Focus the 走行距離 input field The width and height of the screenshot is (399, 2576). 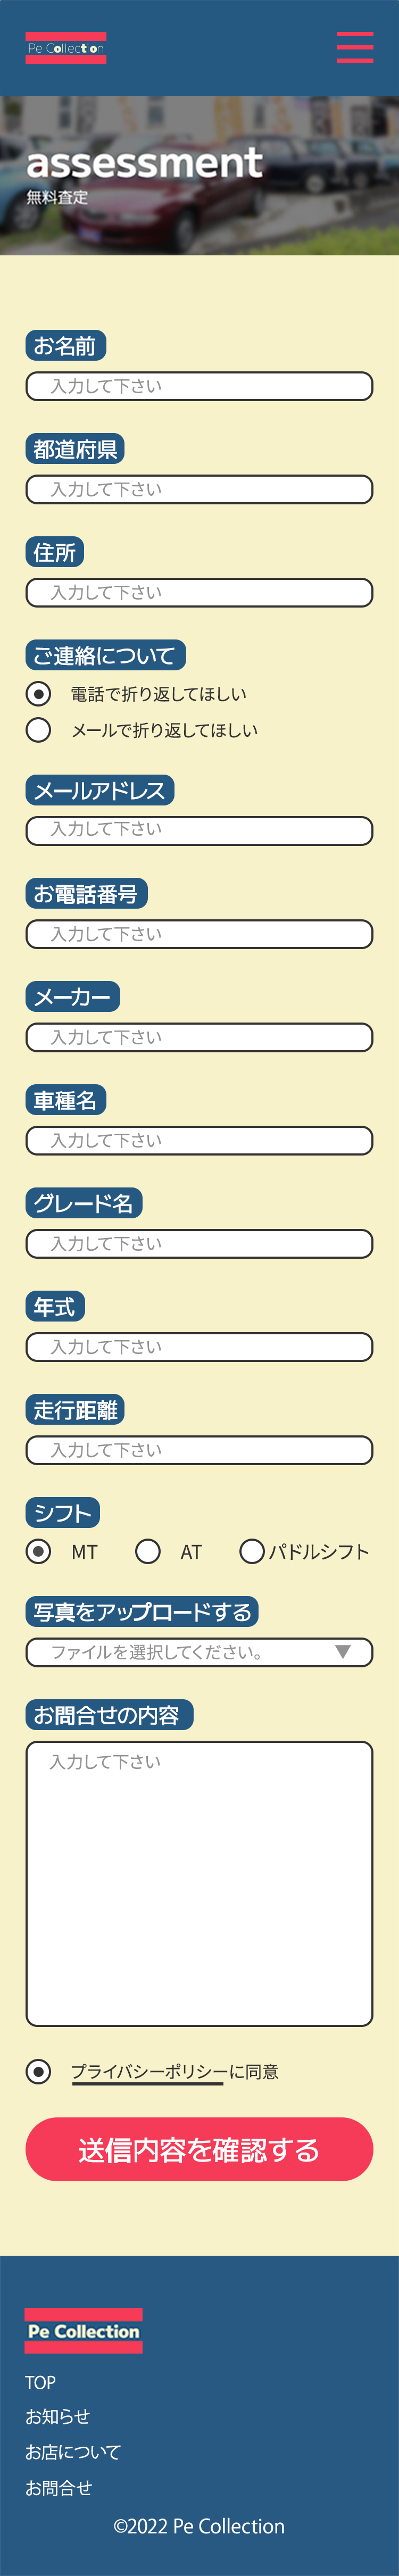pyautogui.click(x=199, y=1450)
